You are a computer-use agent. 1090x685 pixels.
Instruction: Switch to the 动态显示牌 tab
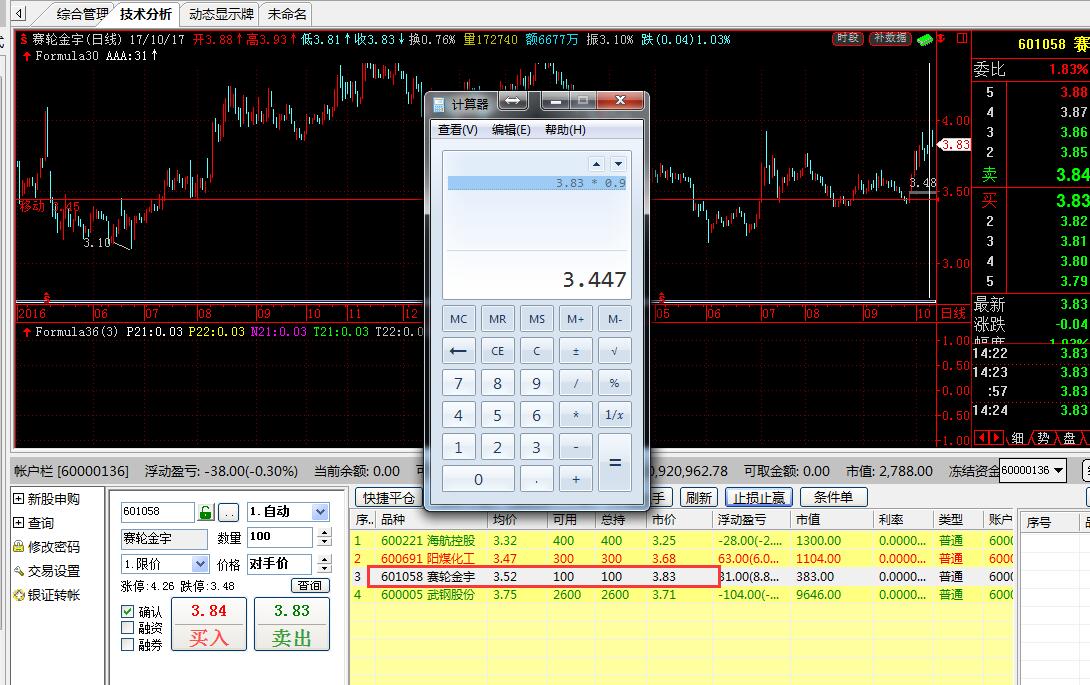pyautogui.click(x=217, y=14)
